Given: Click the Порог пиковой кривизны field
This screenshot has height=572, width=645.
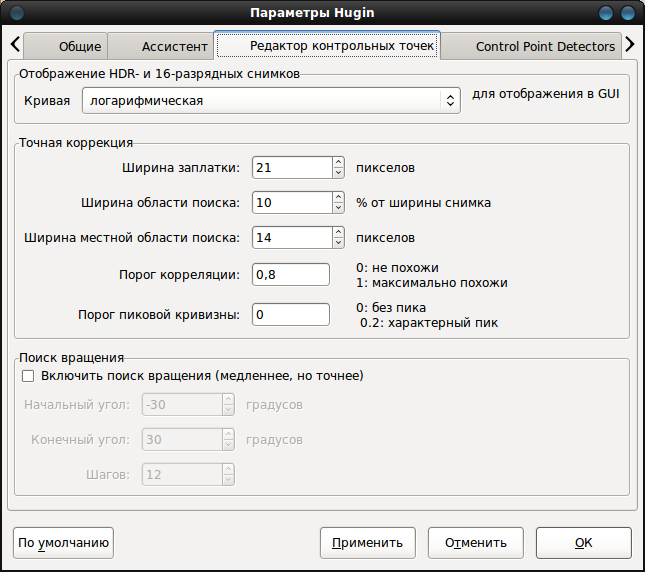Looking at the screenshot, I should 291,314.
